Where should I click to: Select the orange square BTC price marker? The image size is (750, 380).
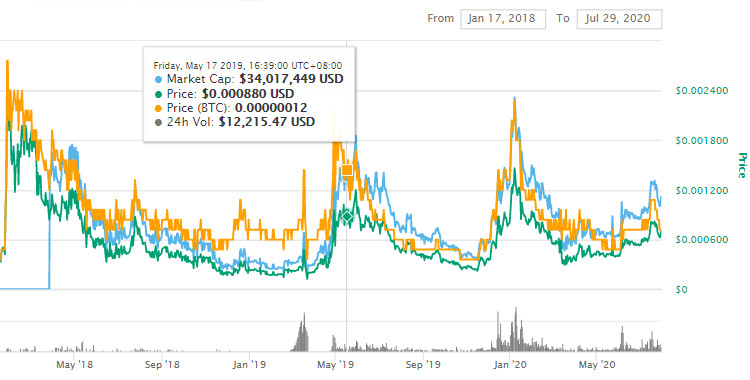[x=347, y=170]
